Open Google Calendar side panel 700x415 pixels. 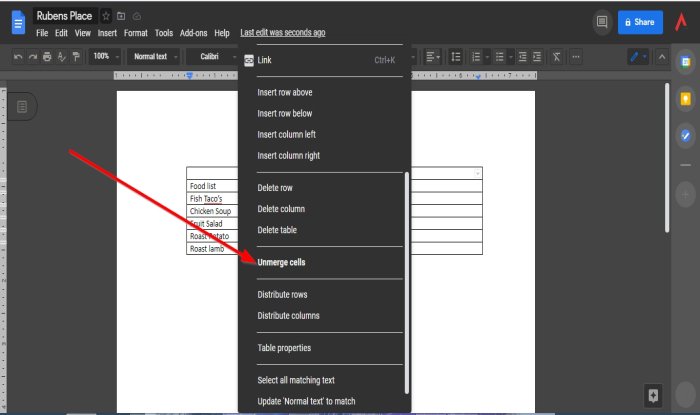pos(685,62)
